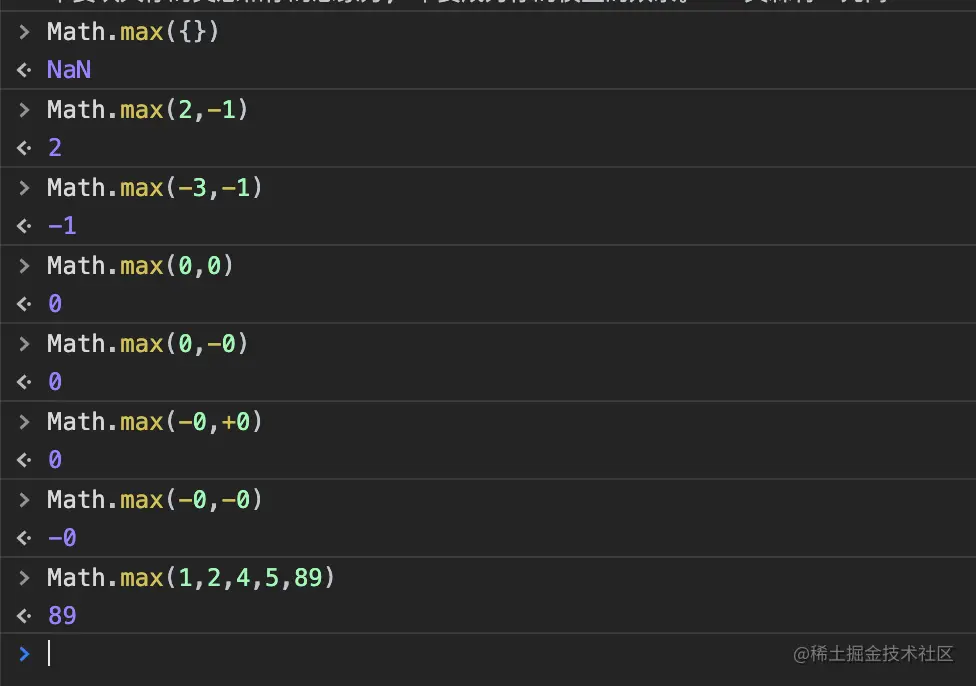Select the input Math.max(-0,-0)

click(154, 499)
